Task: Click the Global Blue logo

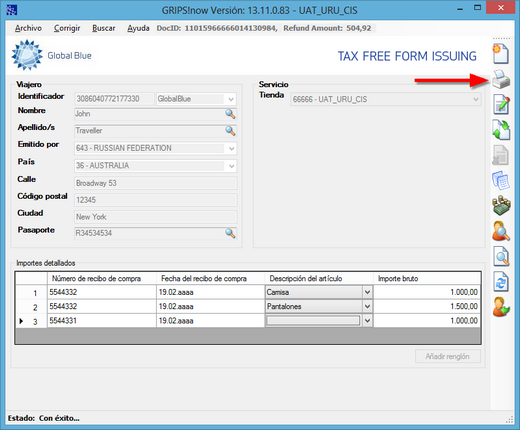Action: pos(52,55)
